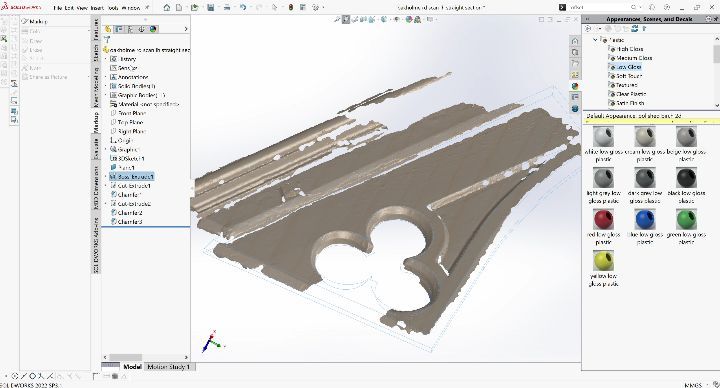Expand the History node in feature tree
720x388 pixels.
coord(106,59)
